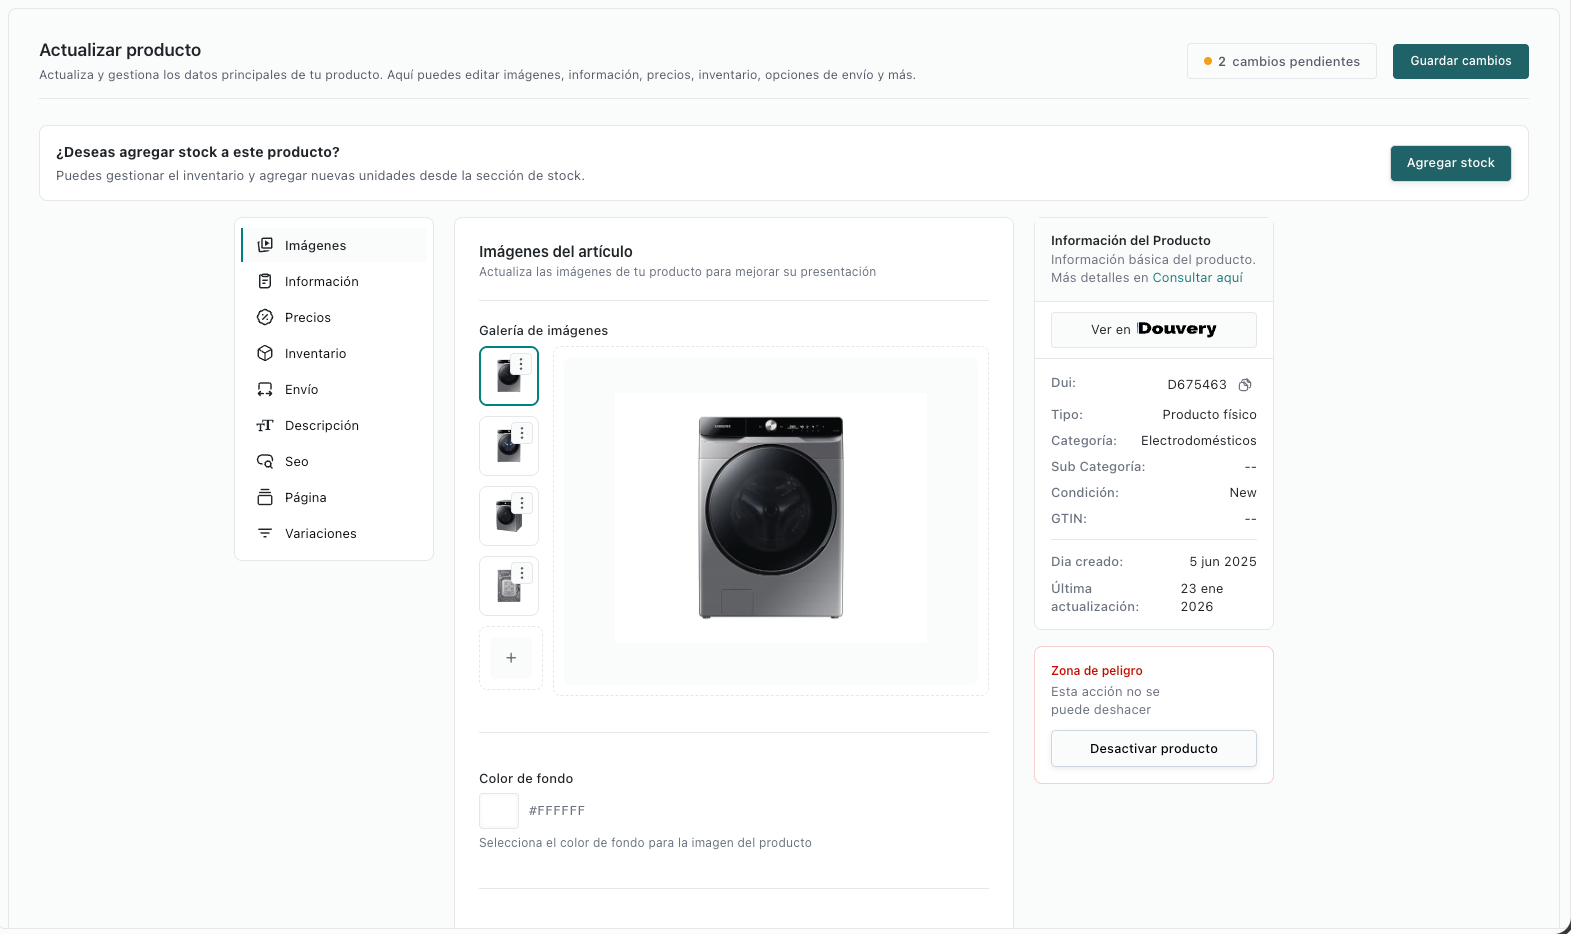
Task: Click the Precios percent icon
Action: pos(265,317)
